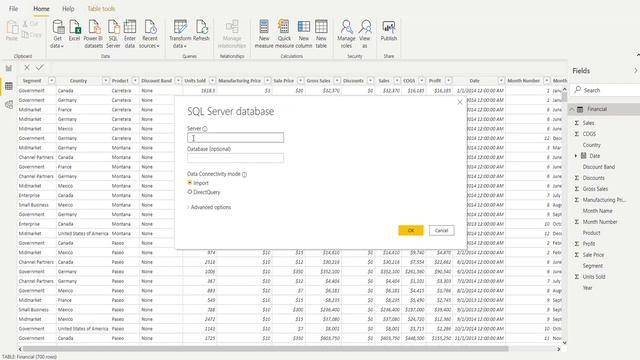Click the Excel import icon

(74, 31)
